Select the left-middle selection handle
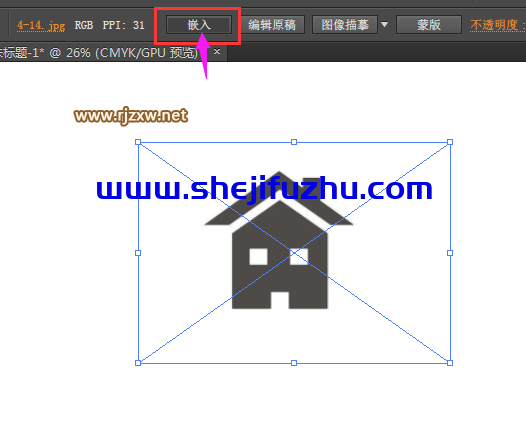Viewport: 526px width, 428px height. tap(138, 253)
